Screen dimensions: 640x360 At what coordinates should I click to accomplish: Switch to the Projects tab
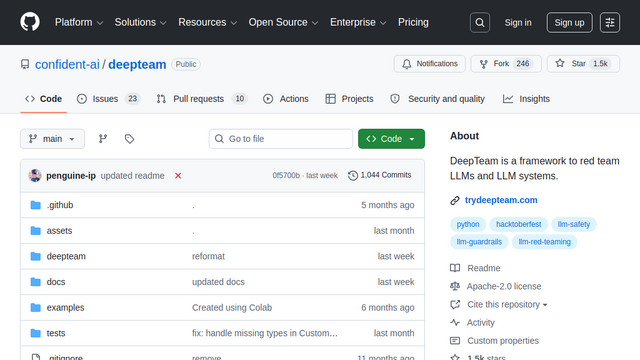[x=349, y=99]
